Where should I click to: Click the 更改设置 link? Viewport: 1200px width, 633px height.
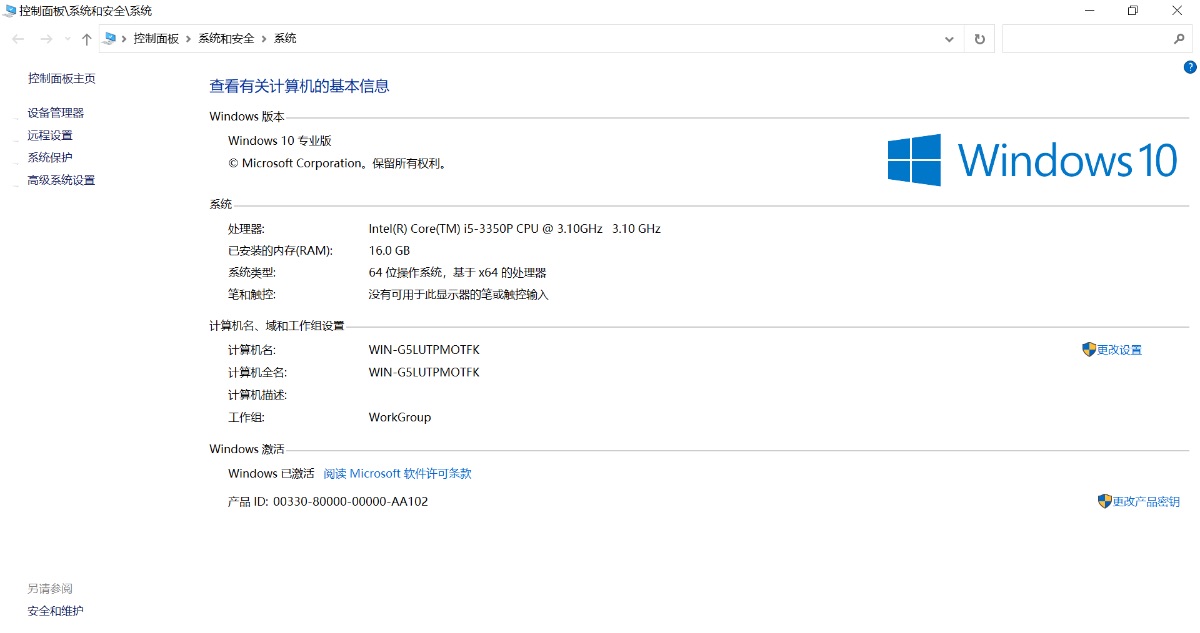coord(1119,350)
